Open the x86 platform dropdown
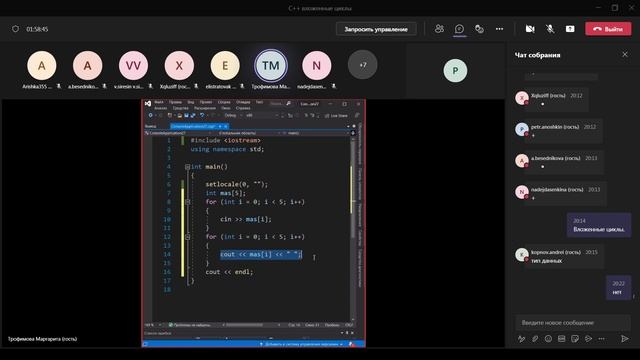This screenshot has height=360, width=640. click(x=262, y=116)
